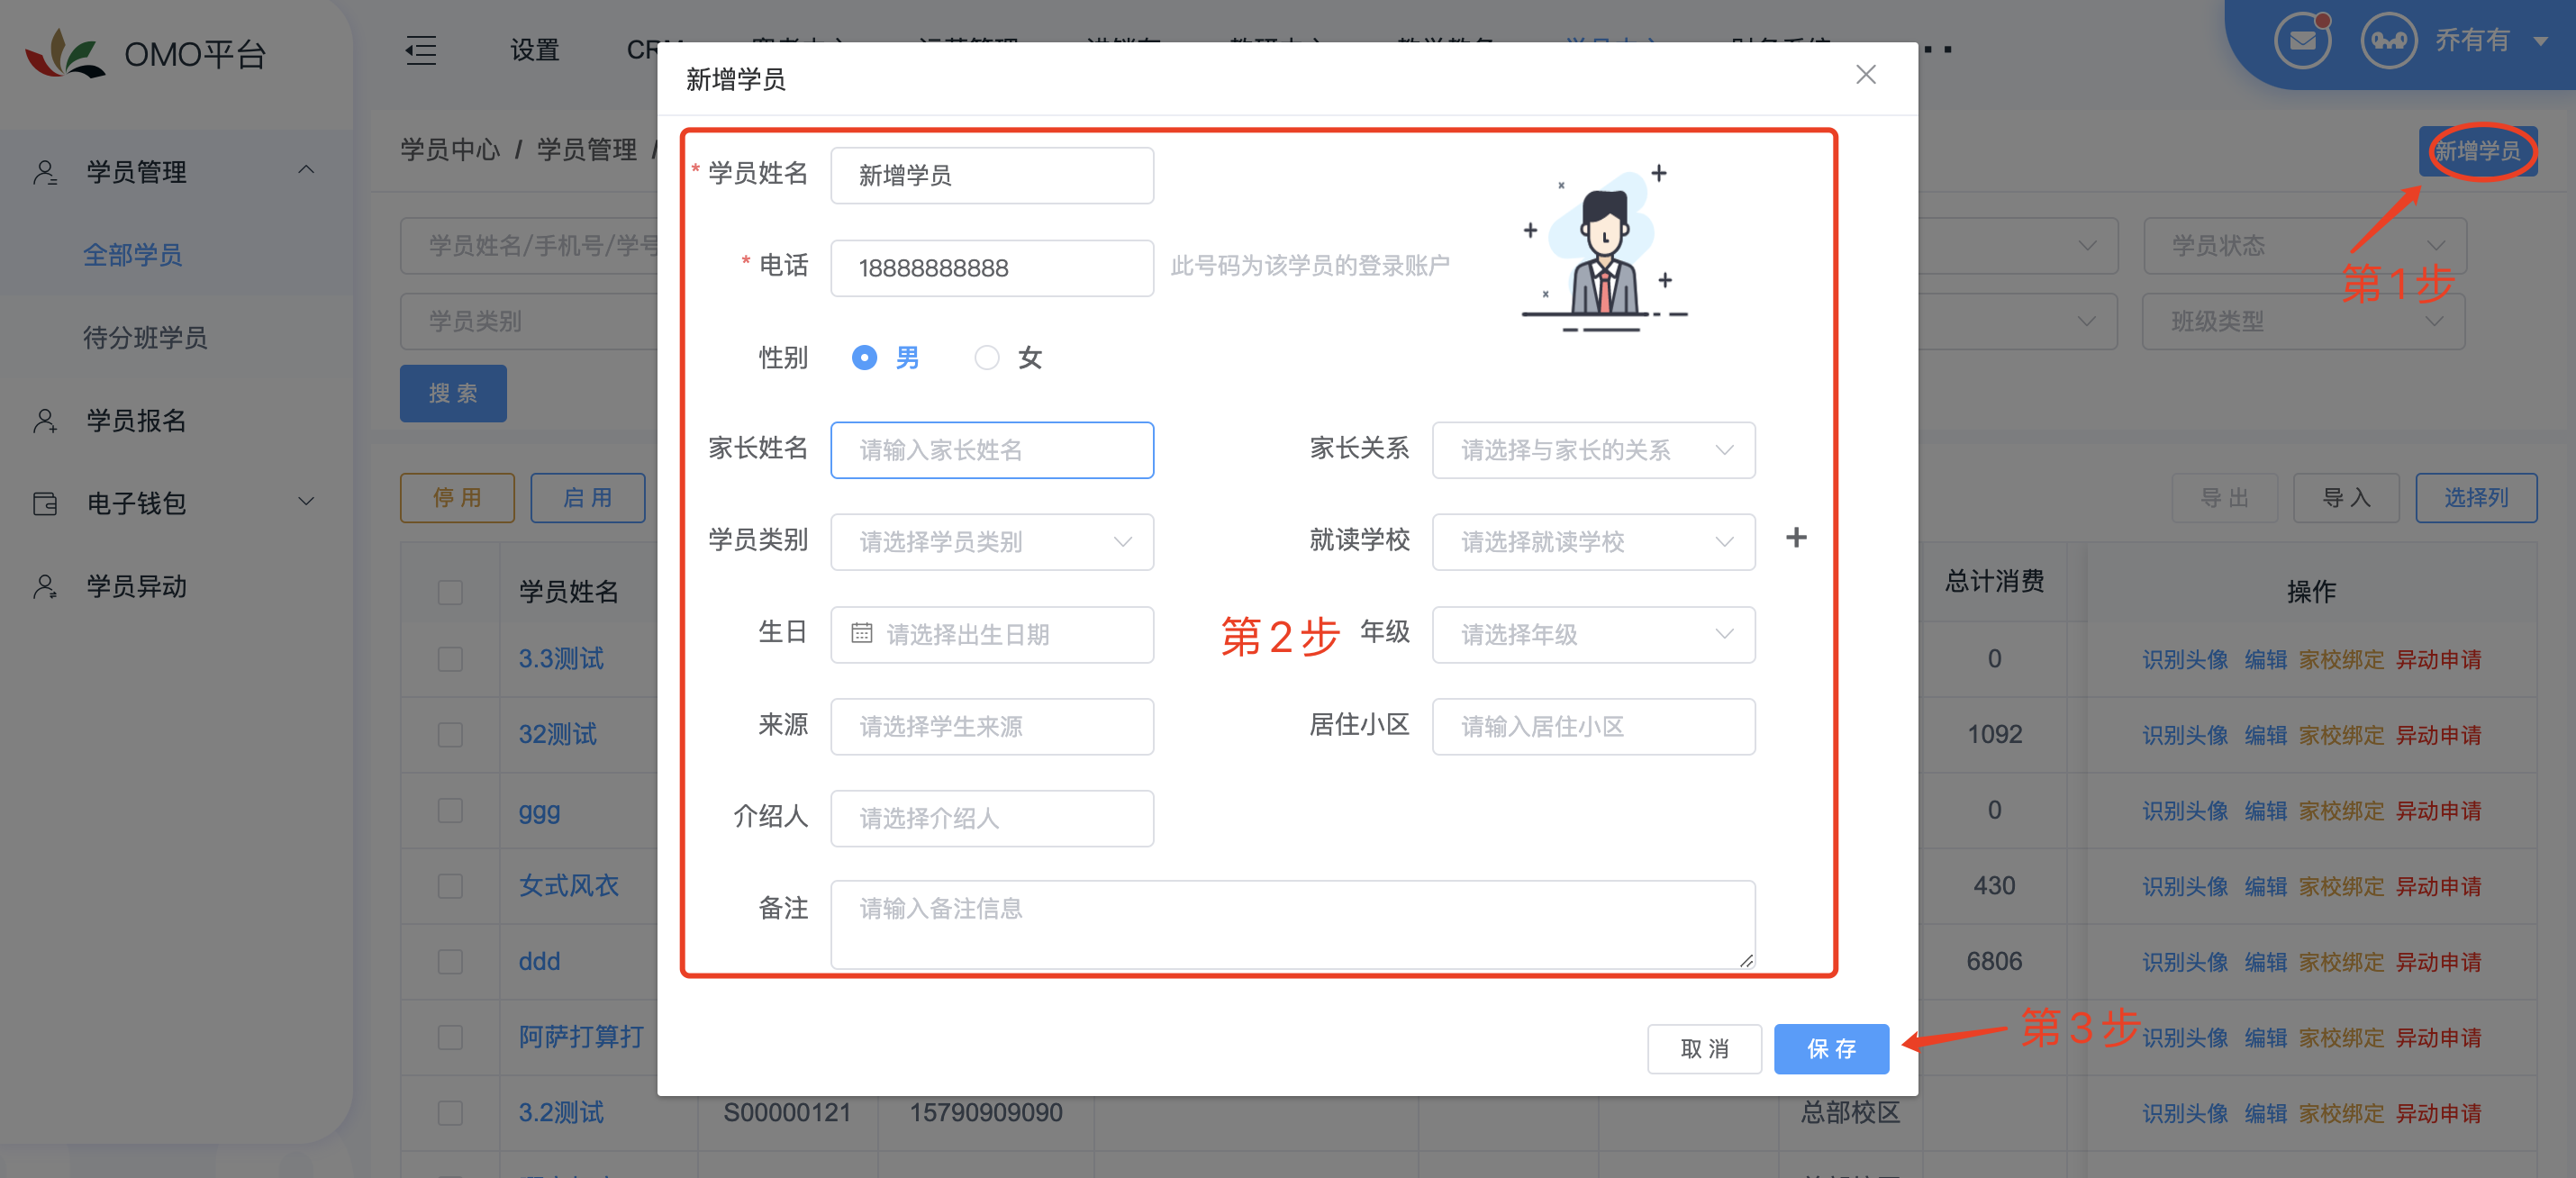Click the 电子钱包 wallet icon
2576x1178 pixels.
pos(45,503)
